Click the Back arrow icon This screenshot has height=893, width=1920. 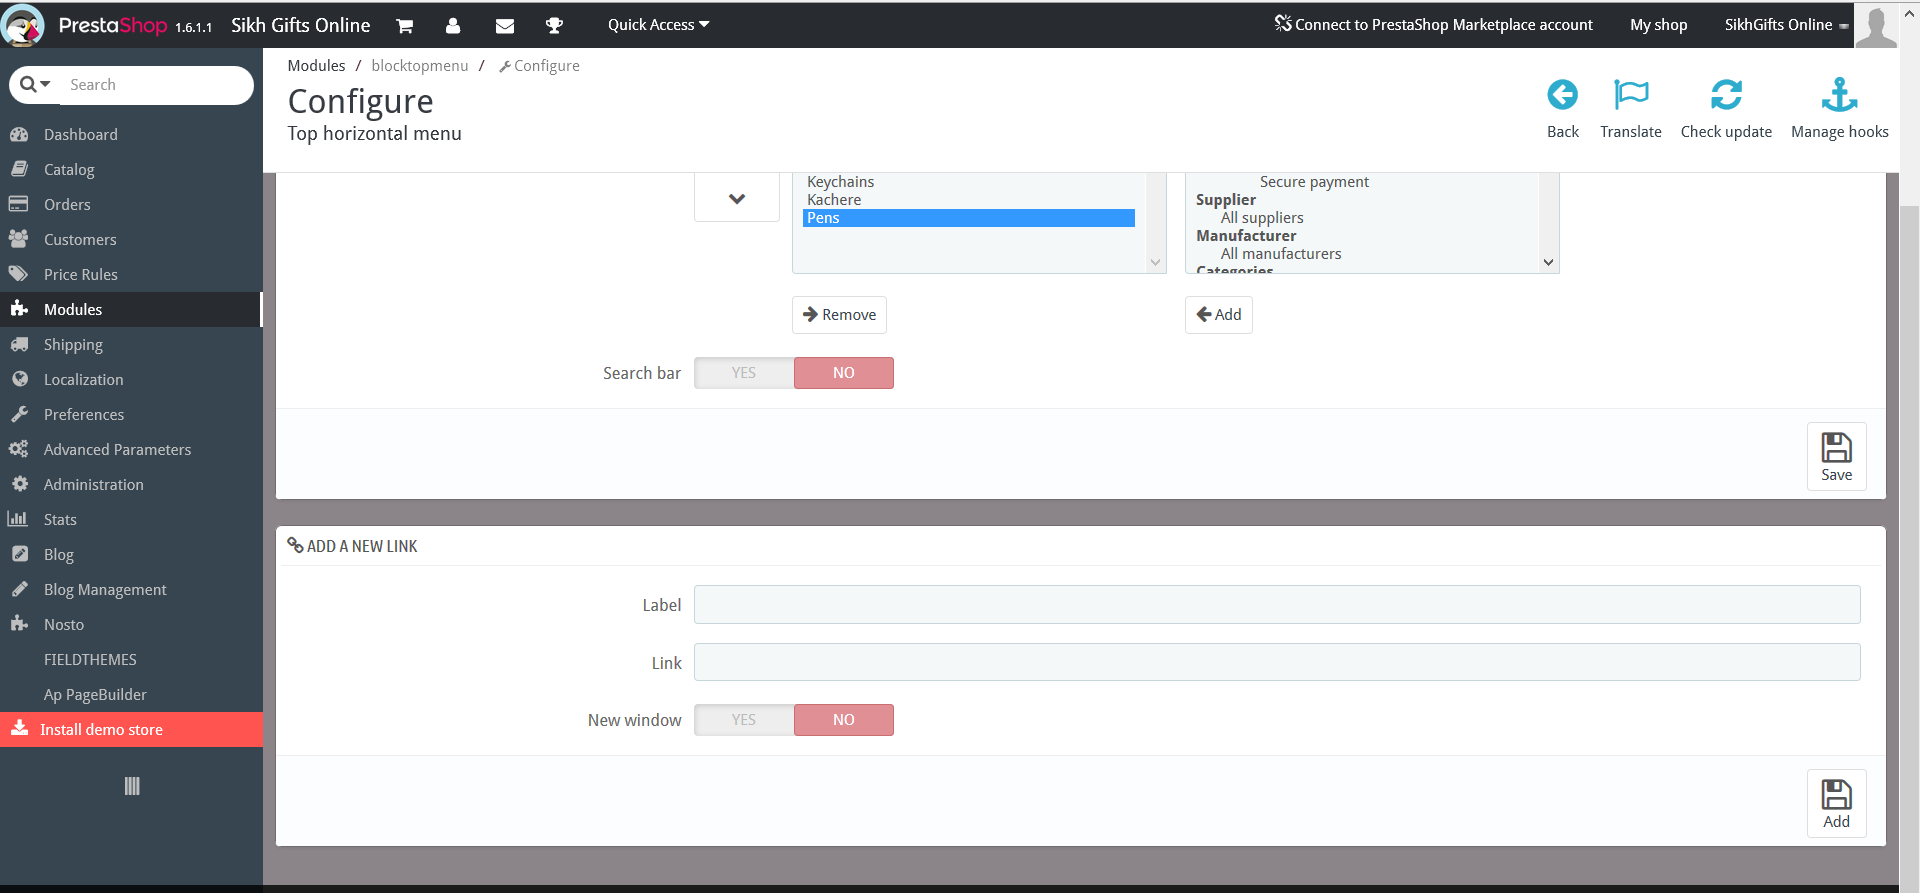(1562, 95)
